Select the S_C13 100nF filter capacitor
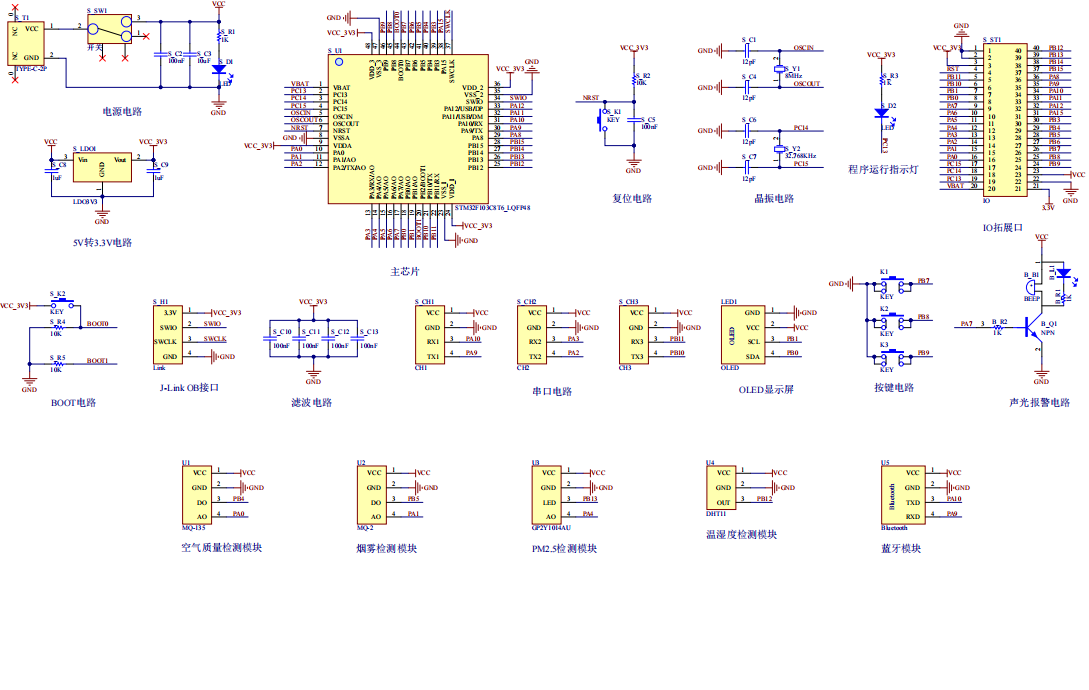1089x690 pixels. pyautogui.click(x=357, y=338)
